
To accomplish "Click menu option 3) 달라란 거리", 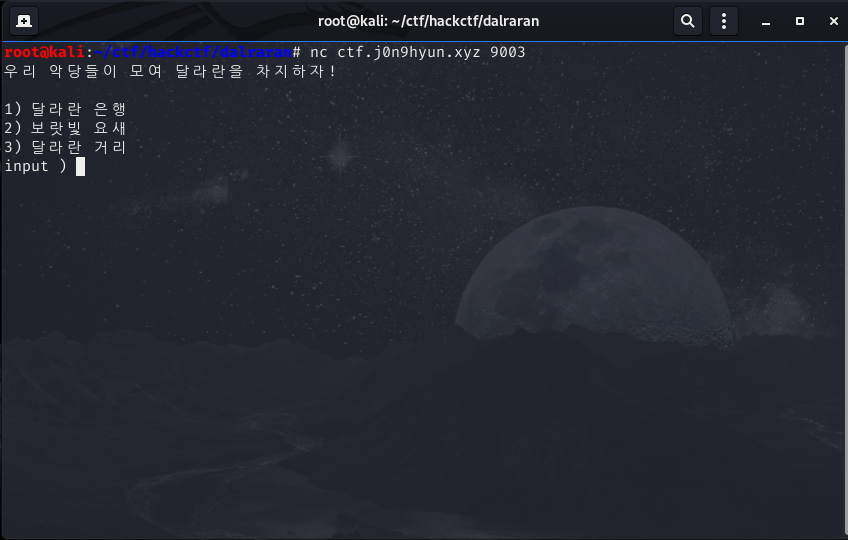I will [x=65, y=147].
